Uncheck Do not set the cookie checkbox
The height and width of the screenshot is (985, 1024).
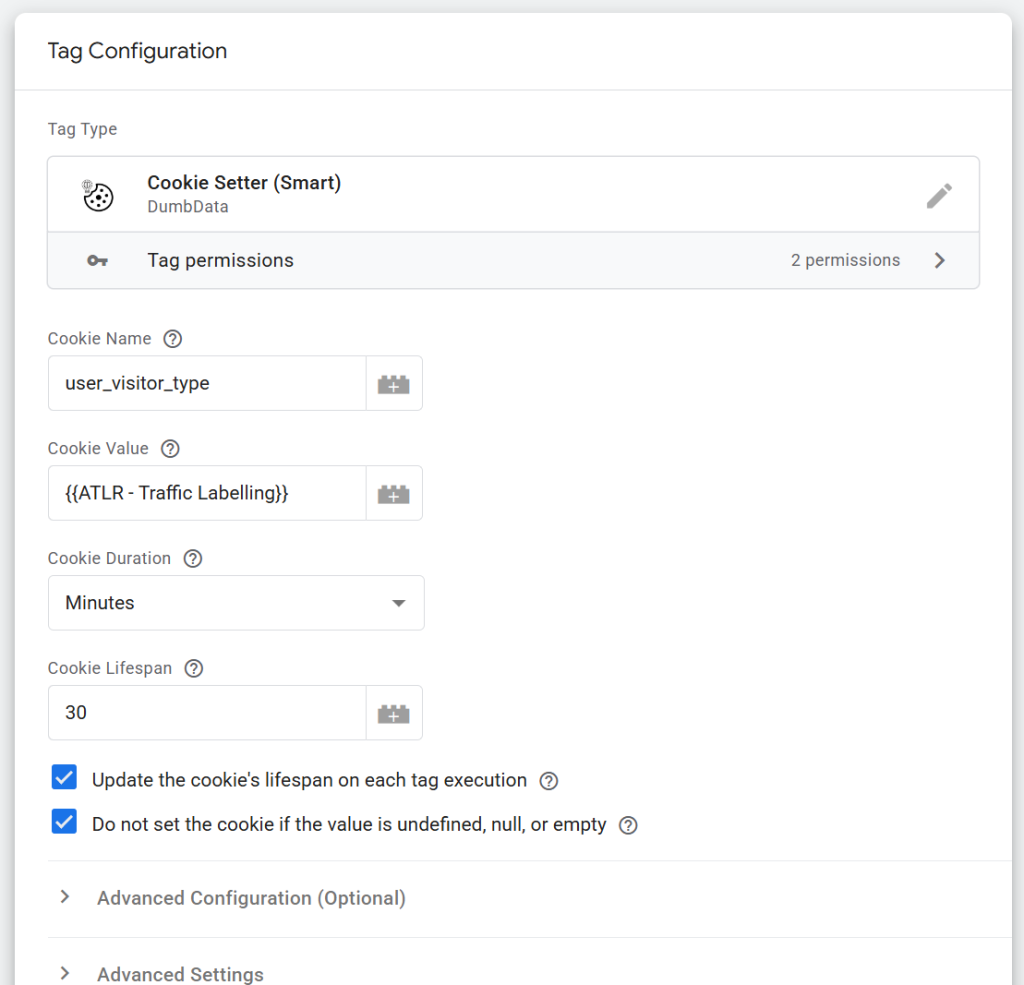click(x=65, y=823)
